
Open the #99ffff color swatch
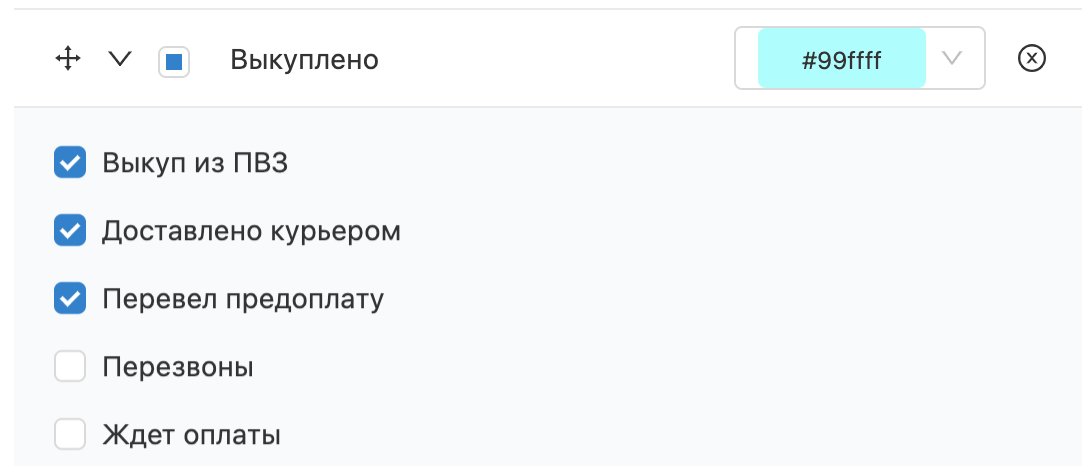pyautogui.click(x=841, y=59)
